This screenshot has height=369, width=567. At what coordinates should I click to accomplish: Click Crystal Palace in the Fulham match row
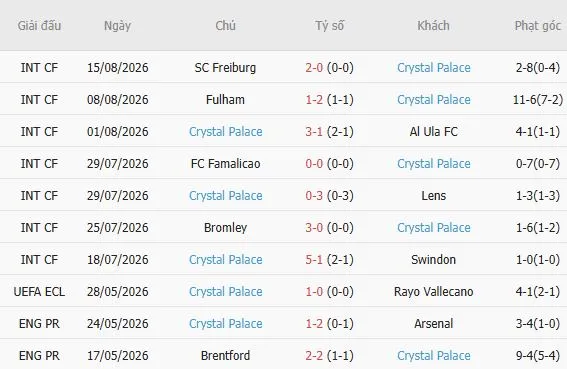434,99
